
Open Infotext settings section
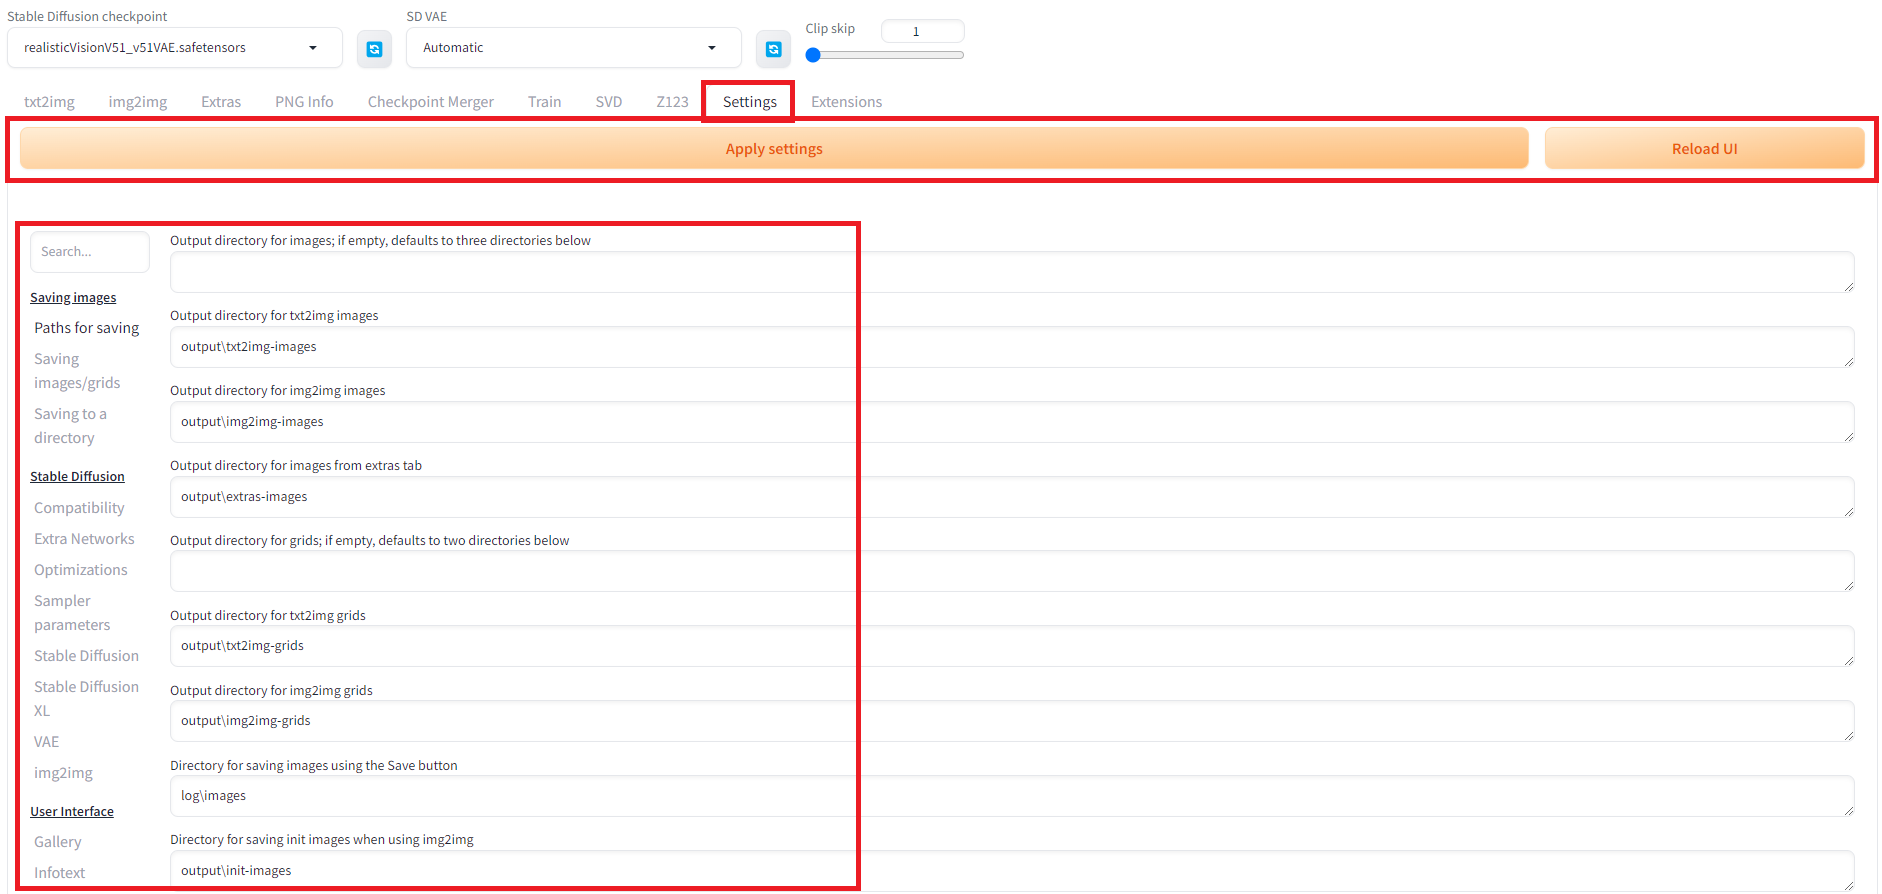tap(60, 873)
